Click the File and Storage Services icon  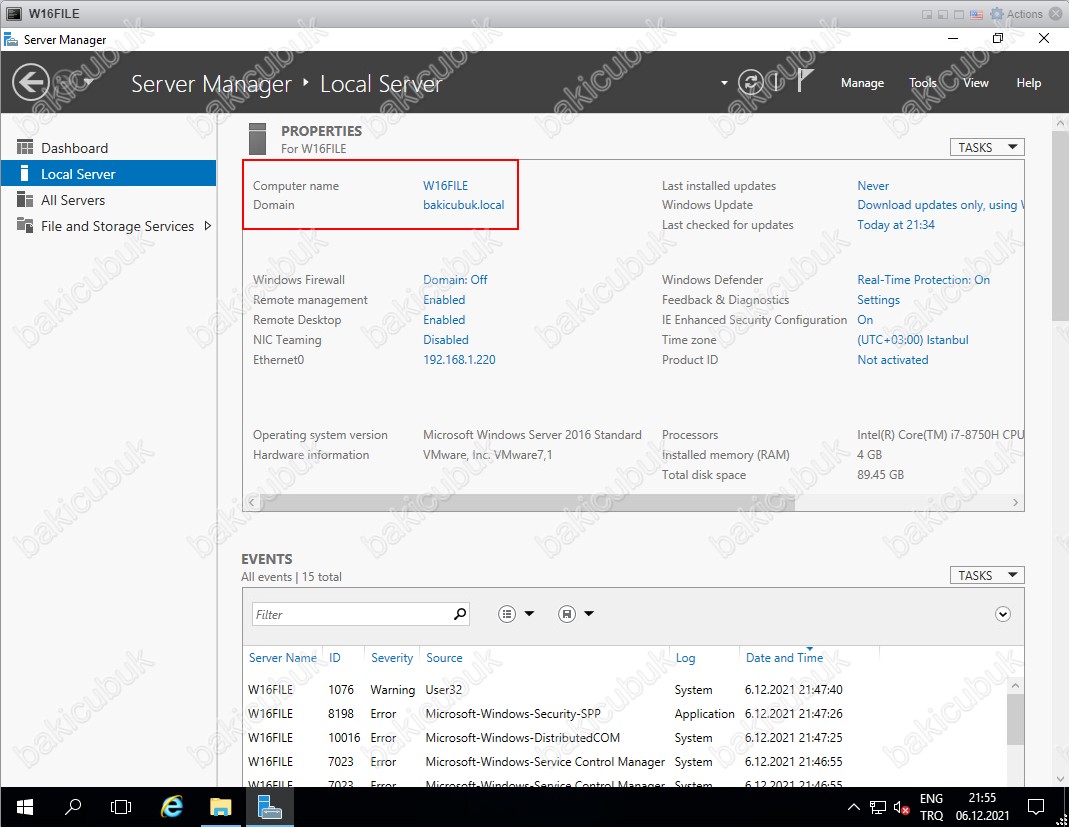coord(25,225)
